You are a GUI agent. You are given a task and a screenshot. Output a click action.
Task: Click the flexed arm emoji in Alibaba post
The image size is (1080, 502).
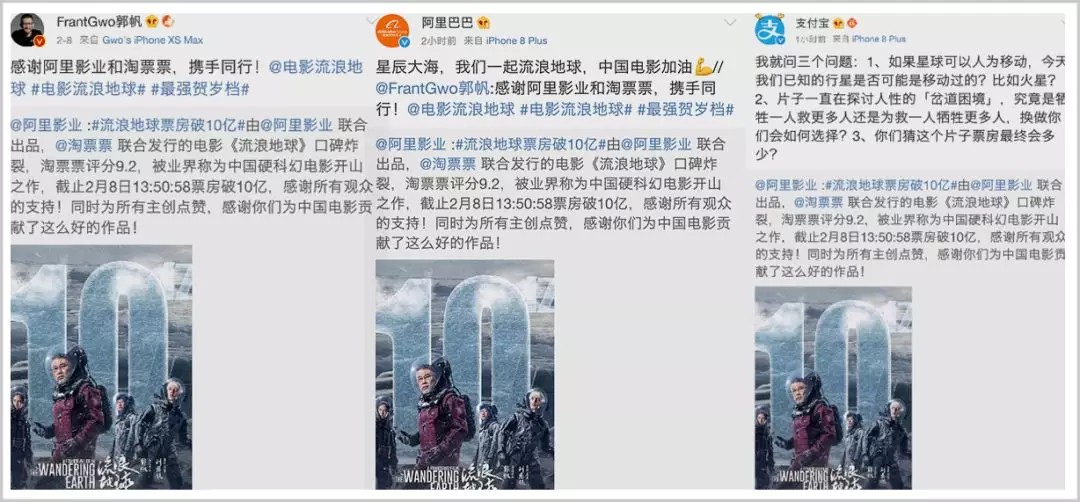(x=704, y=70)
